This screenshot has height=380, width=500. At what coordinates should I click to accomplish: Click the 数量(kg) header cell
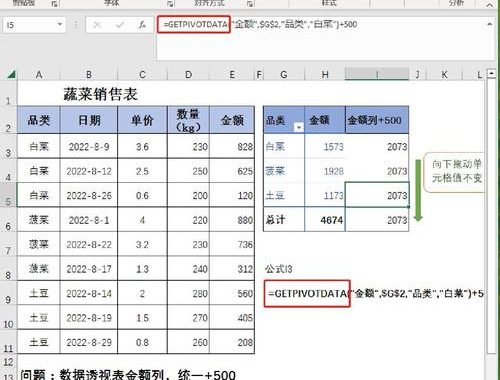[188, 120]
